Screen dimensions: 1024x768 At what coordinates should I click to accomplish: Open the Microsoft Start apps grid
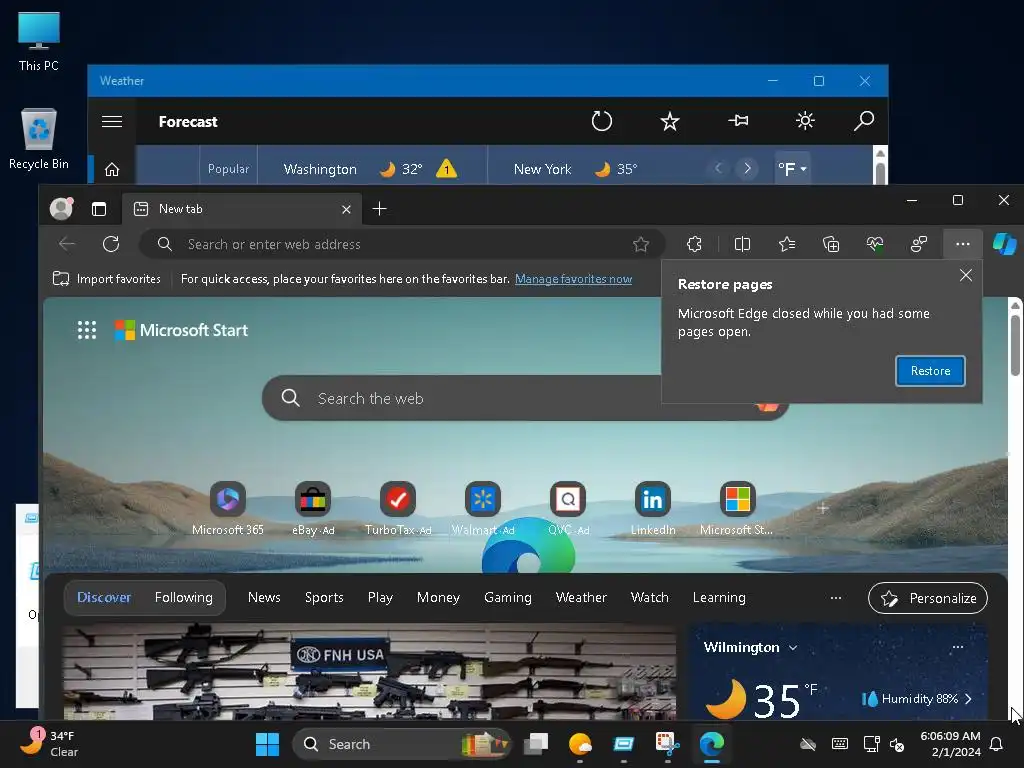pos(87,330)
